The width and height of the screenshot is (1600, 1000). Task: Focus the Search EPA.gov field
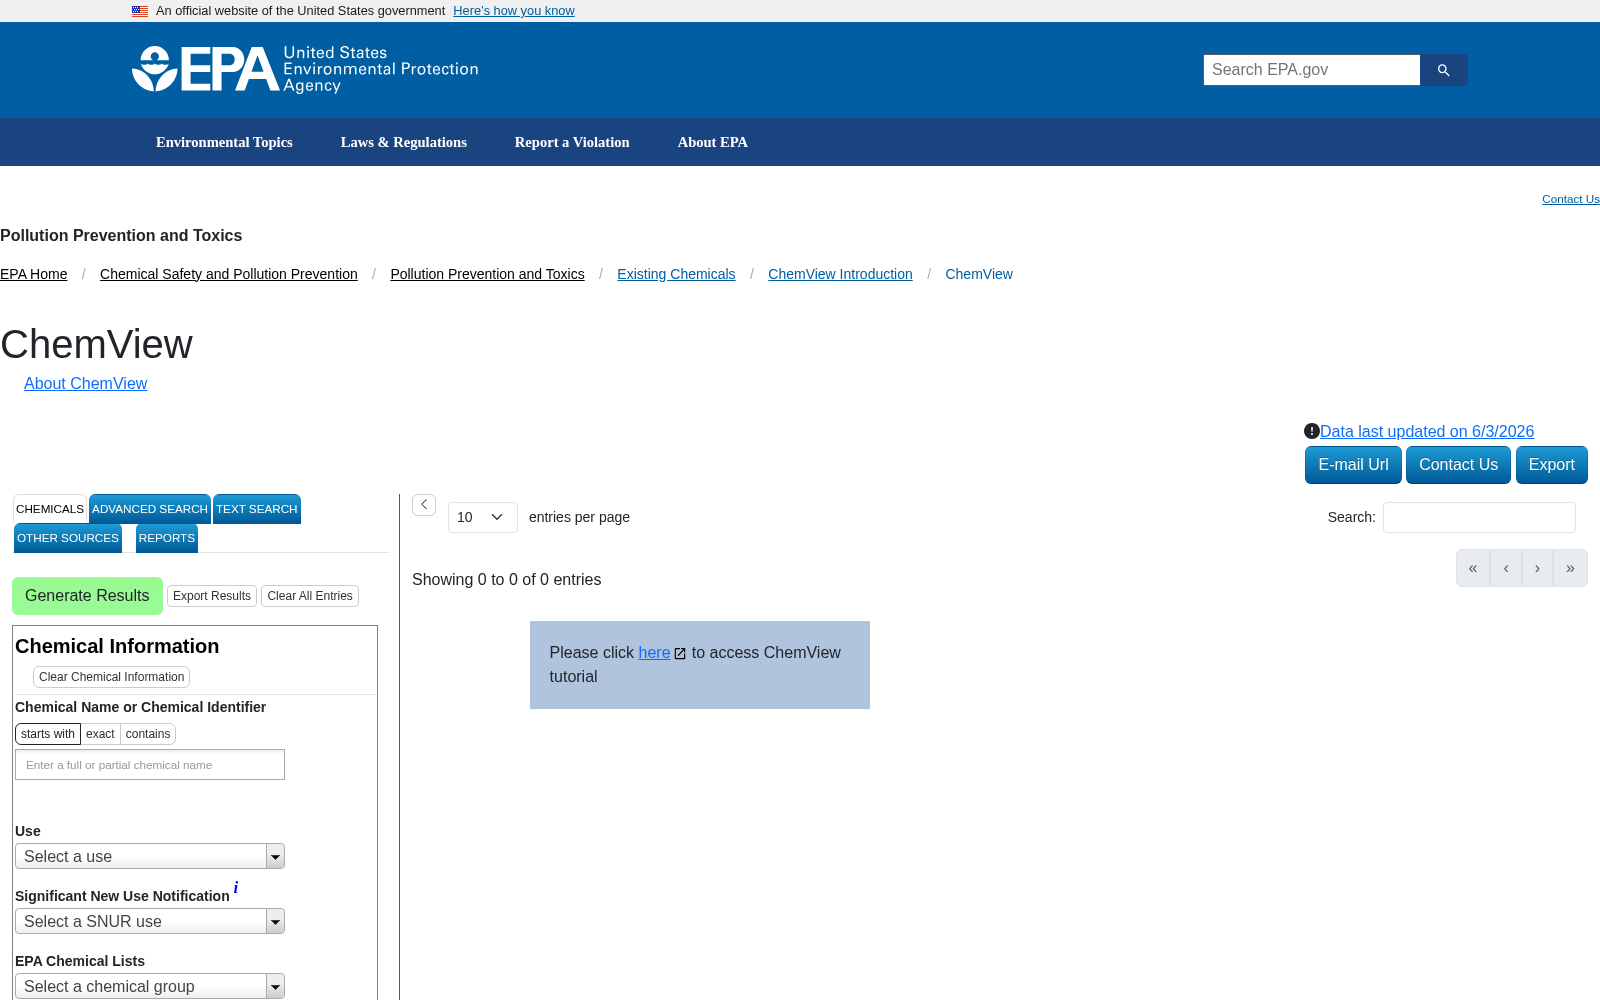pyautogui.click(x=1312, y=70)
